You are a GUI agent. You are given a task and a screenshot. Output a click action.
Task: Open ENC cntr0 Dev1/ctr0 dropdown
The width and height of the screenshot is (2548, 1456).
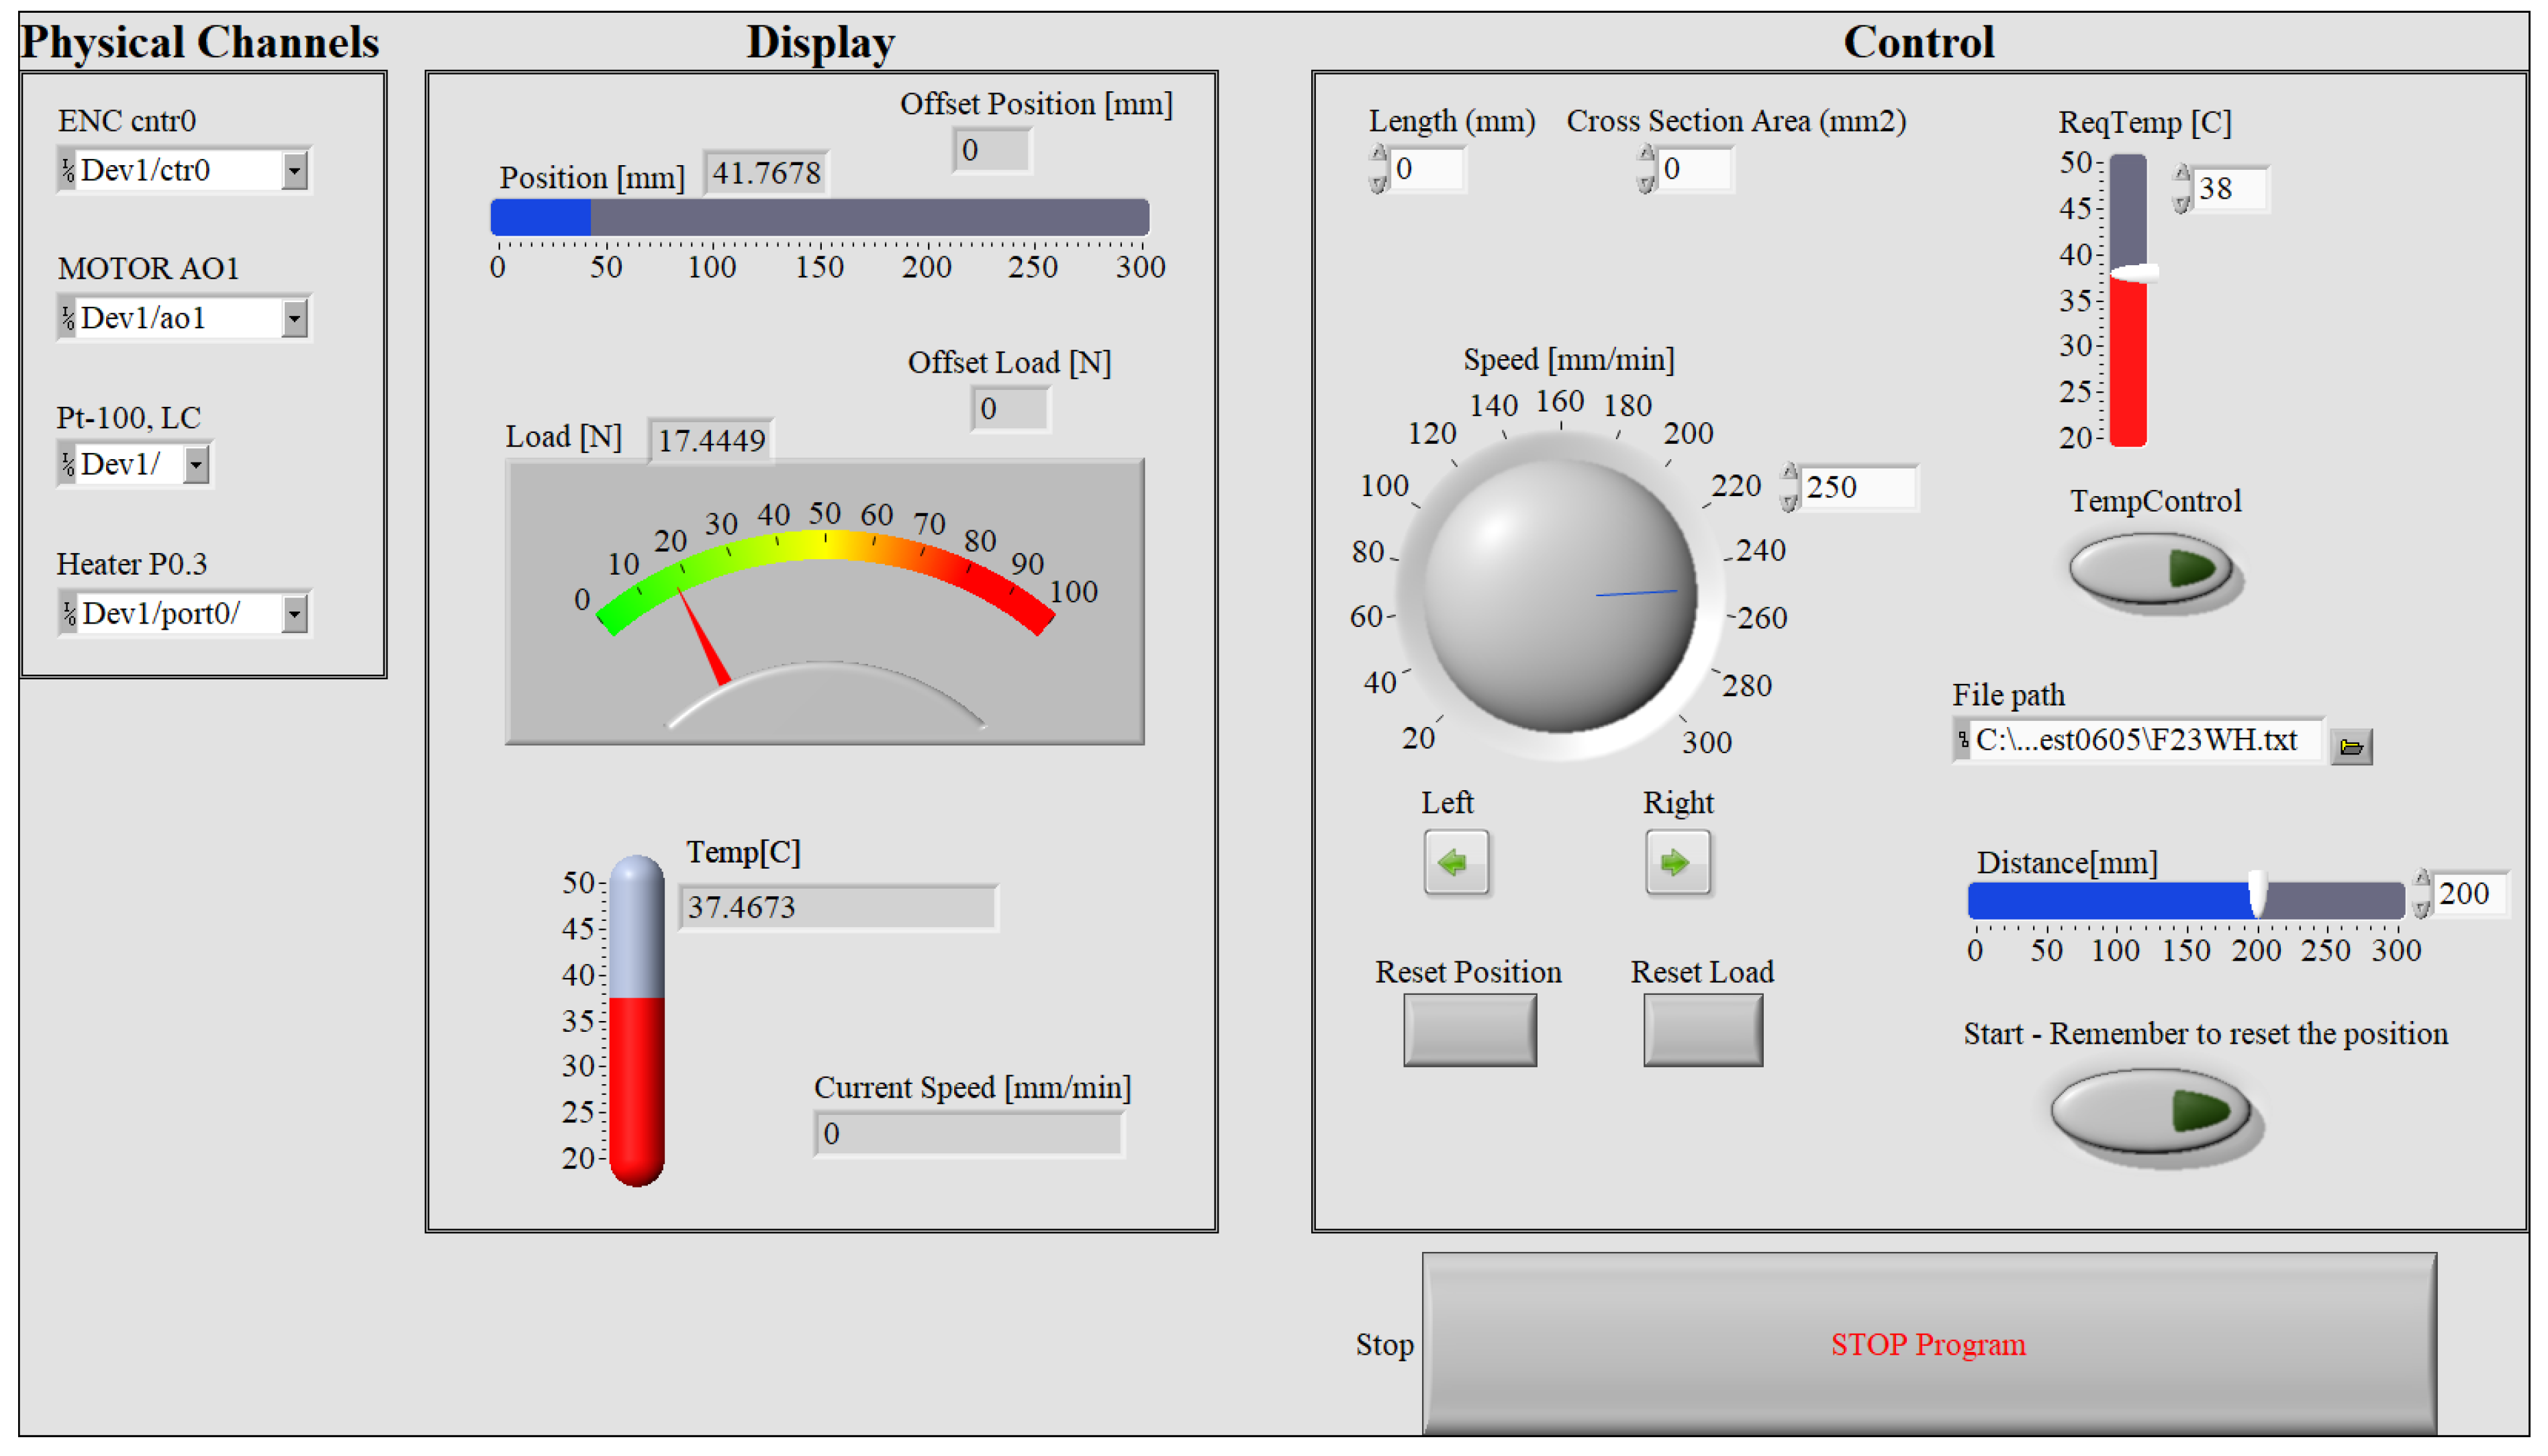[294, 171]
